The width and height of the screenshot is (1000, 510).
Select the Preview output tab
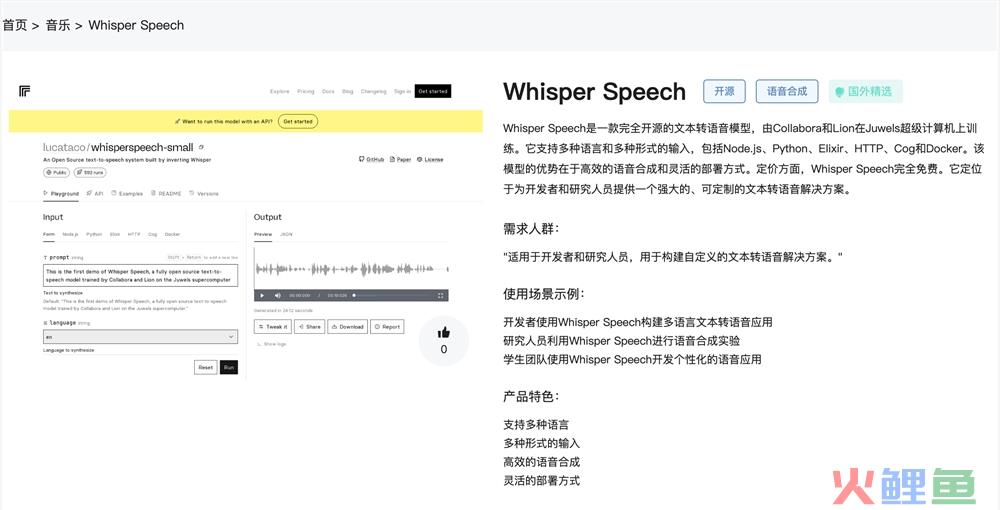(x=263, y=234)
